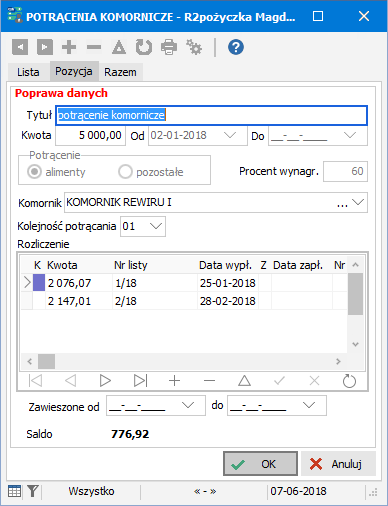Click the table grid icon in status bar
Image resolution: width=388 pixels, height=506 pixels.
coord(14,491)
